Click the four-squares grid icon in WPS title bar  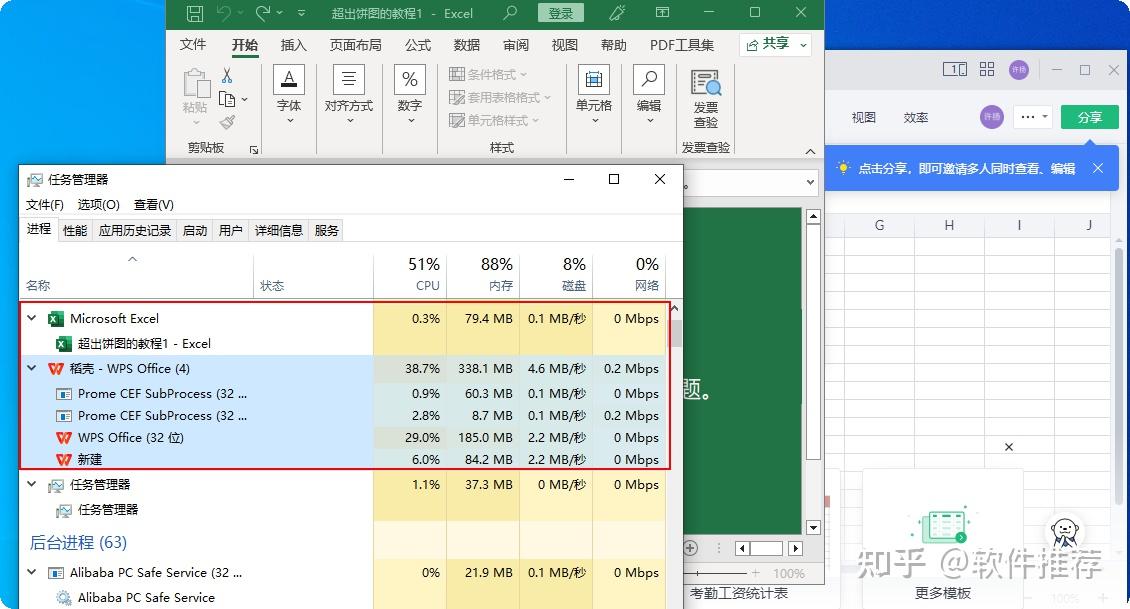tap(987, 69)
